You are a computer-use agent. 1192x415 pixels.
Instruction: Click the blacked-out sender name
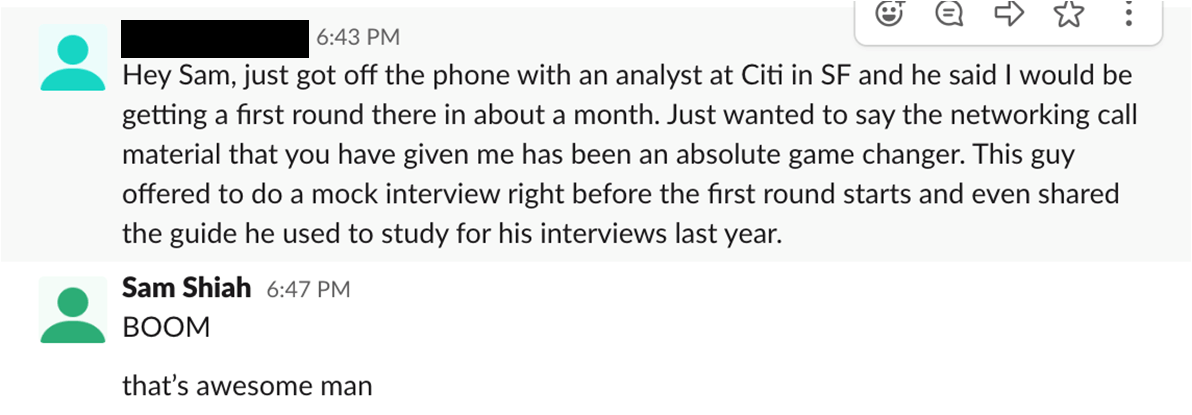(215, 39)
